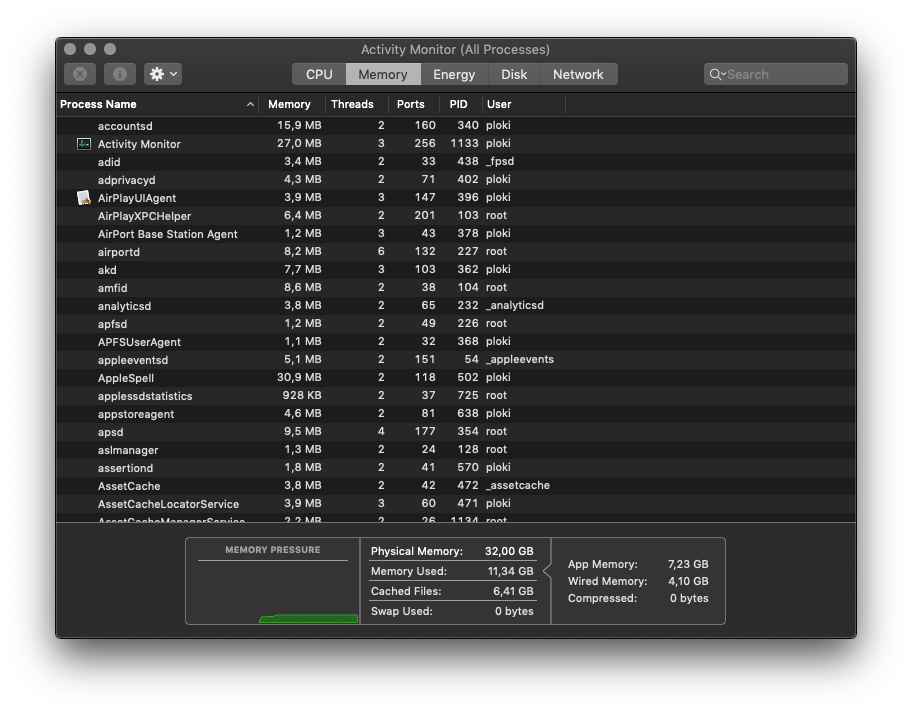Click the Compressed 0 bytes entry
The width and height of the screenshot is (912, 712).
tap(638, 598)
